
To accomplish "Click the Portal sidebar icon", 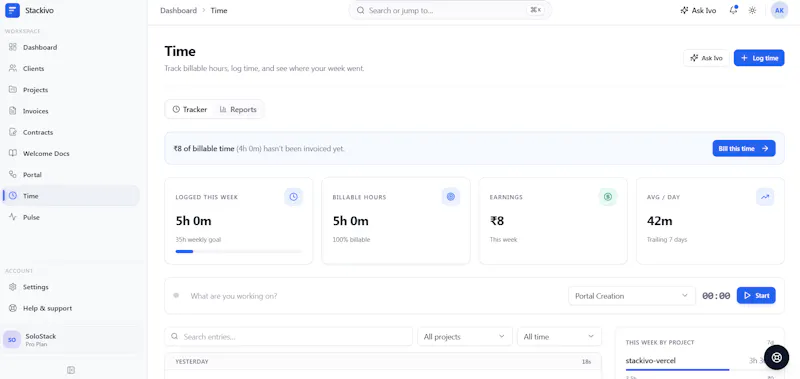I will click(13, 174).
